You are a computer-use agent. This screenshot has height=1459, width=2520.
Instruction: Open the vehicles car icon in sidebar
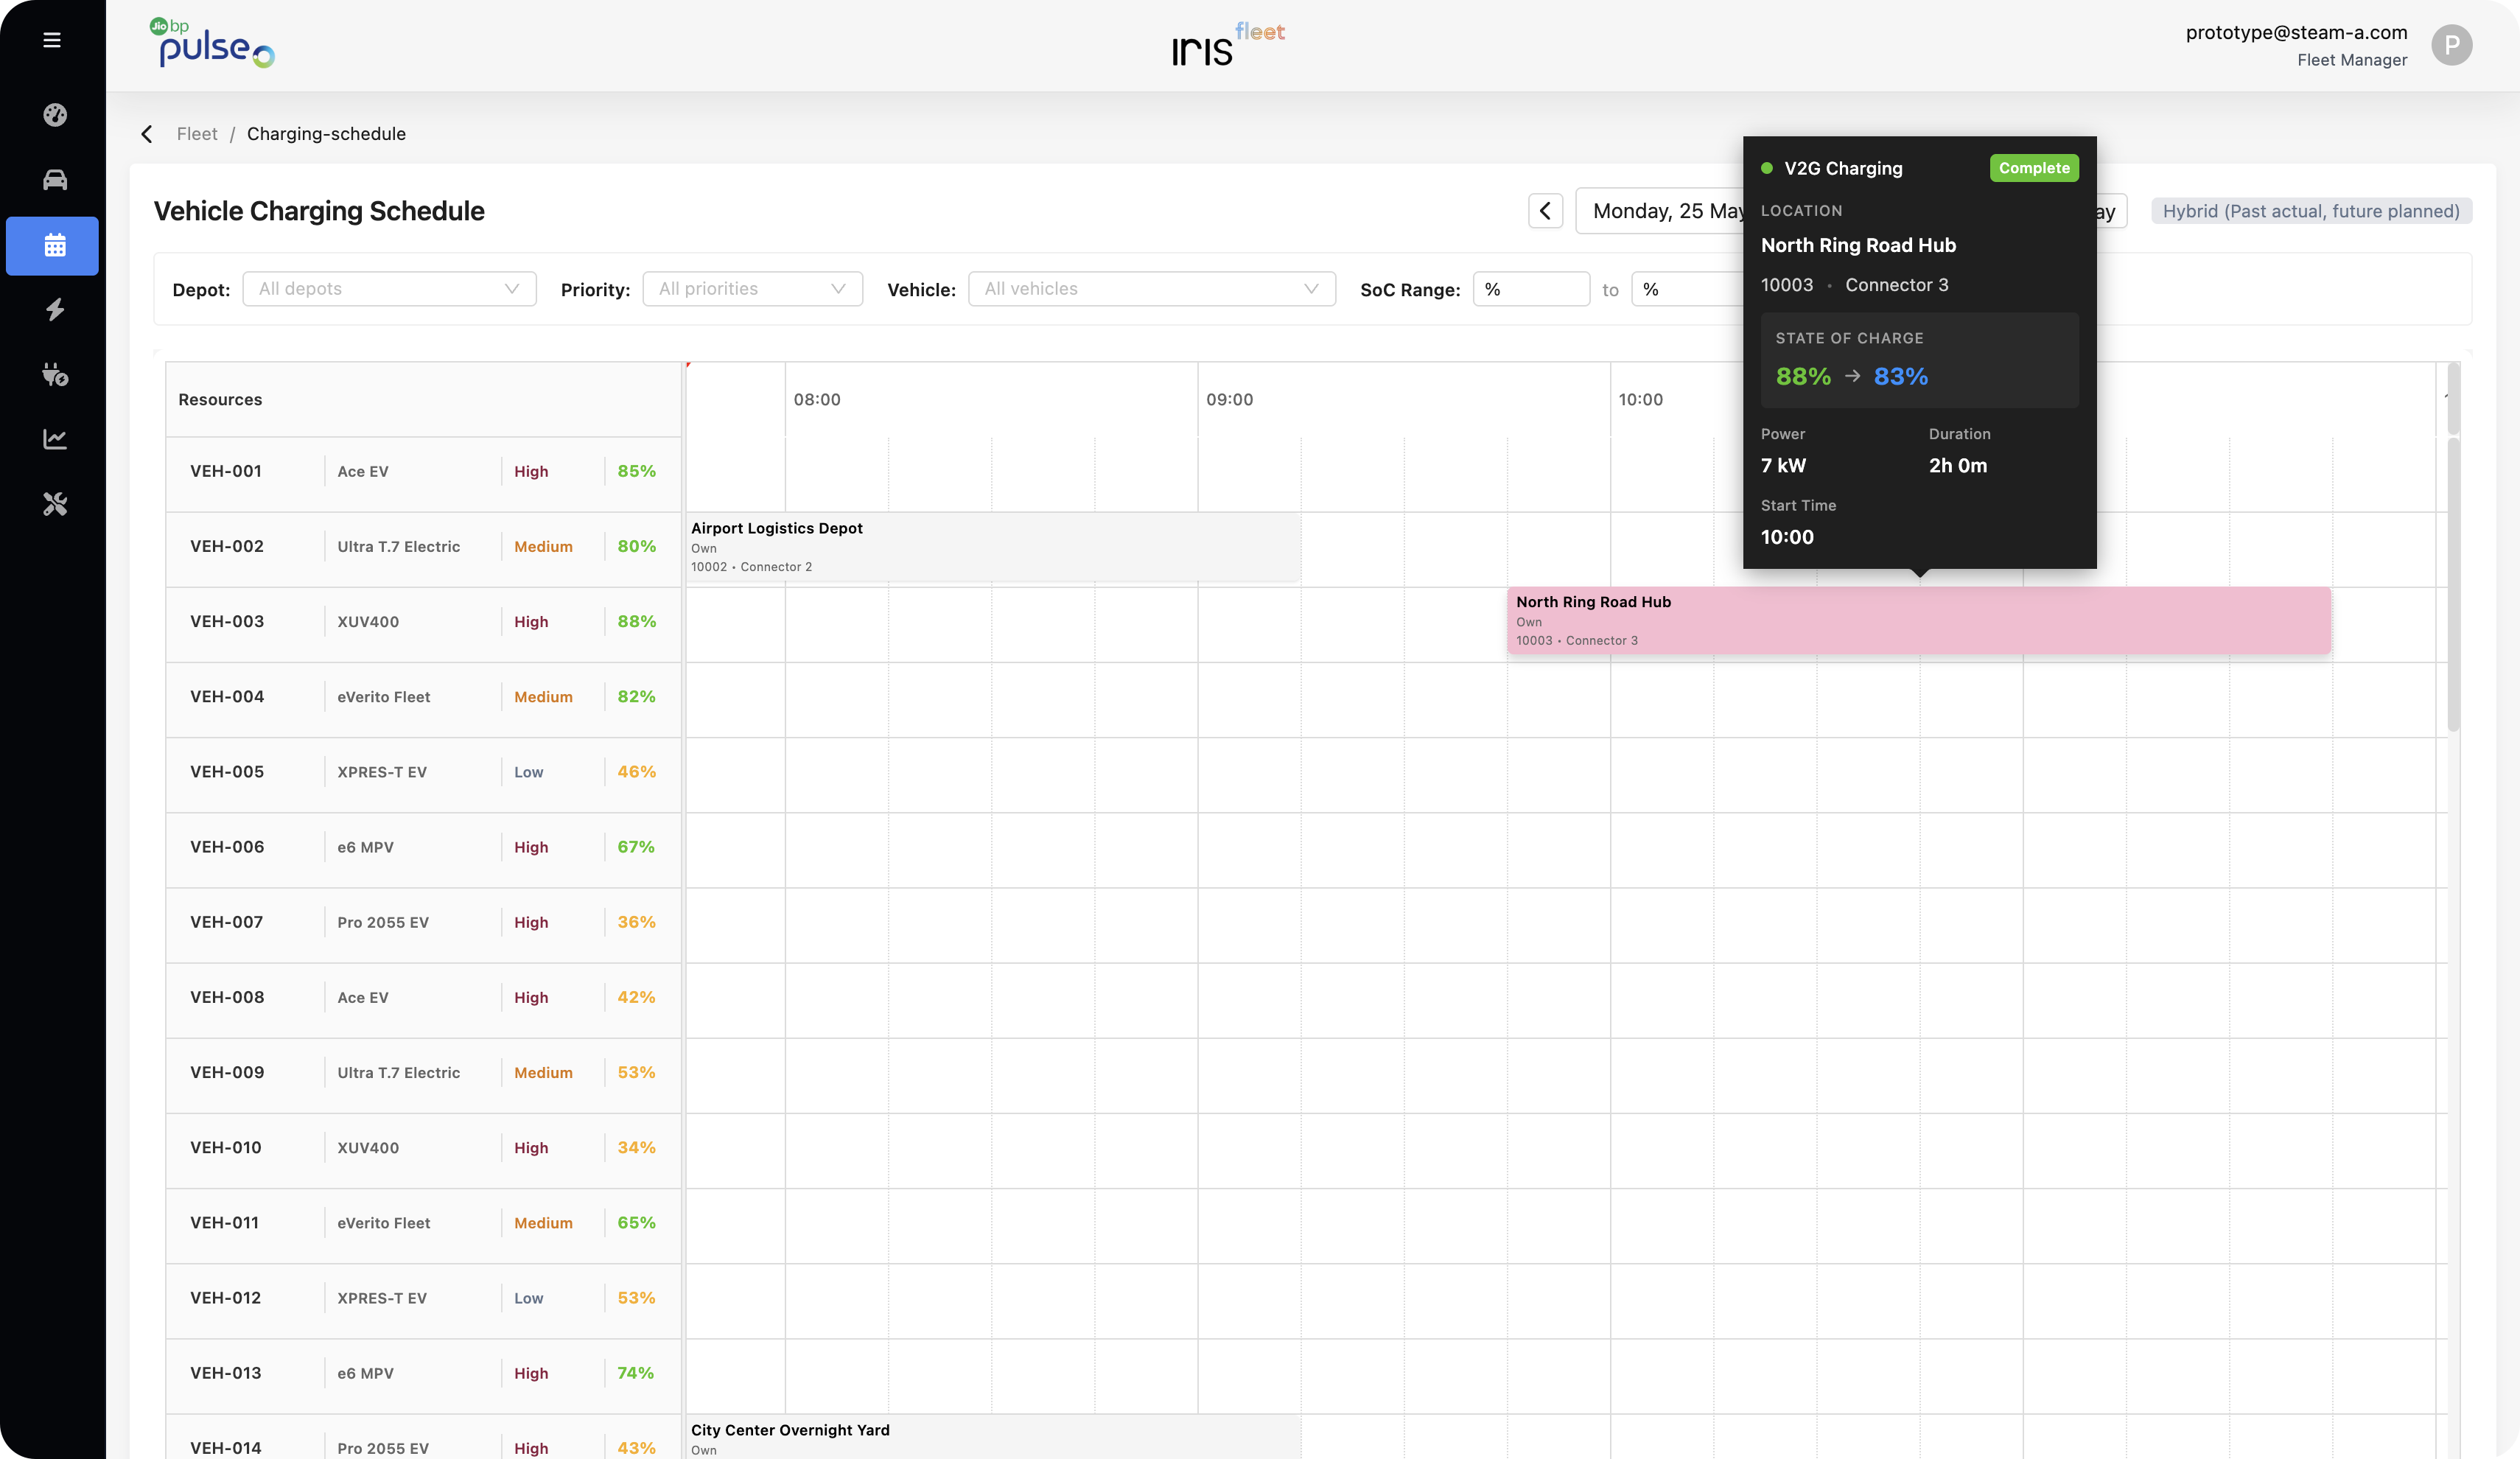(55, 180)
